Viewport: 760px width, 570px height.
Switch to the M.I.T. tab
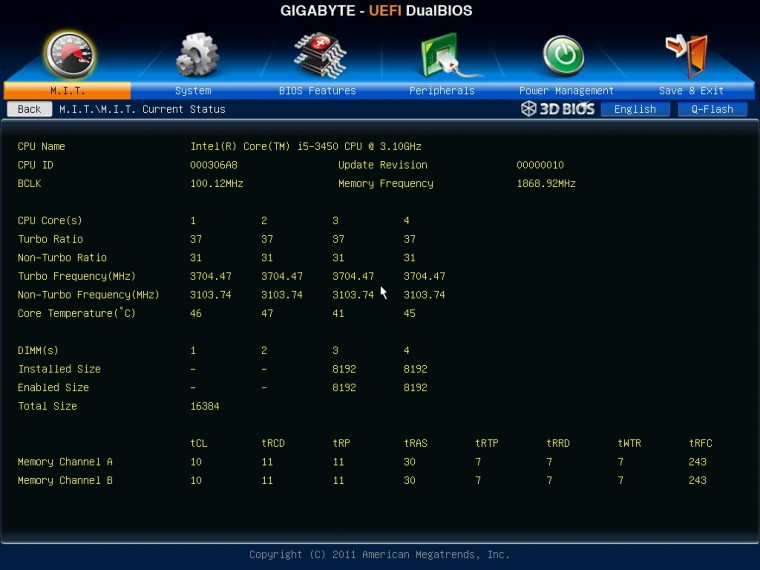pos(67,91)
